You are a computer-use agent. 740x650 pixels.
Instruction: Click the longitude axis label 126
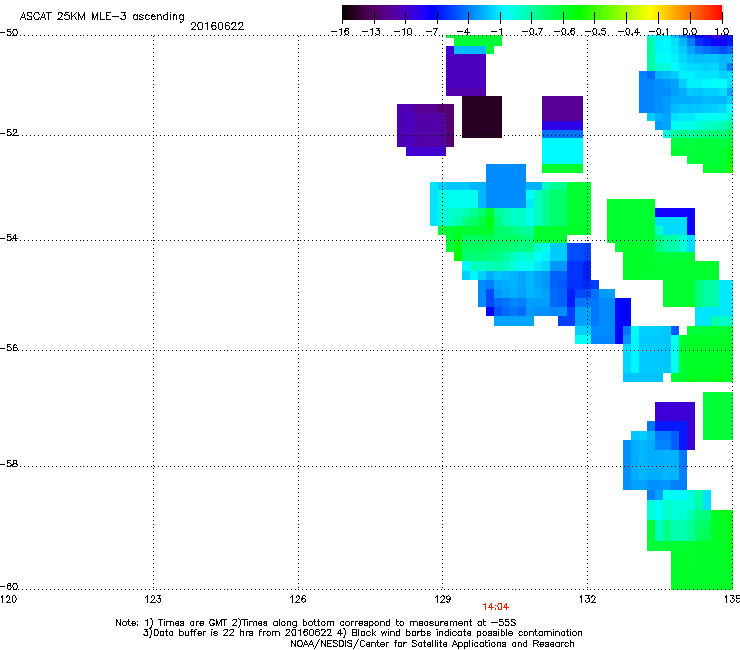(x=298, y=599)
